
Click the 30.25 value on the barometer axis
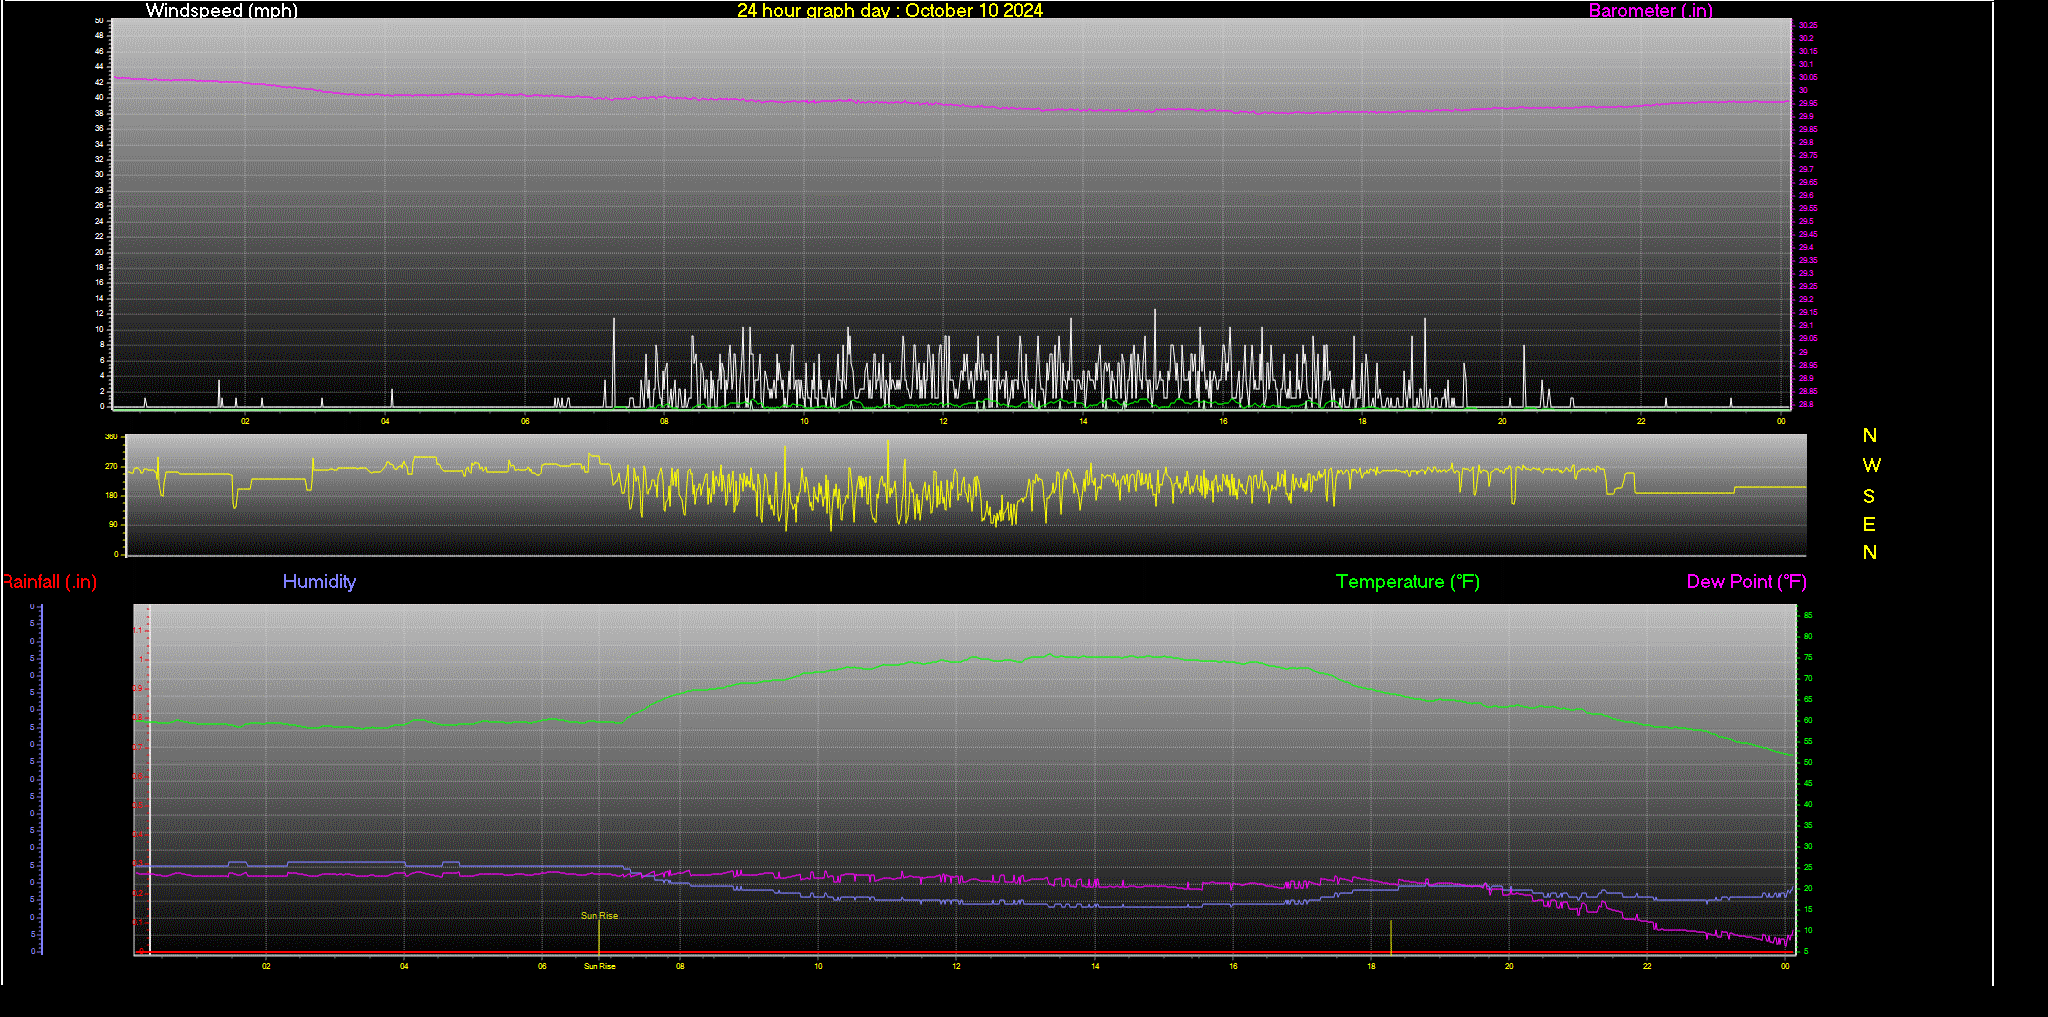(x=1808, y=25)
